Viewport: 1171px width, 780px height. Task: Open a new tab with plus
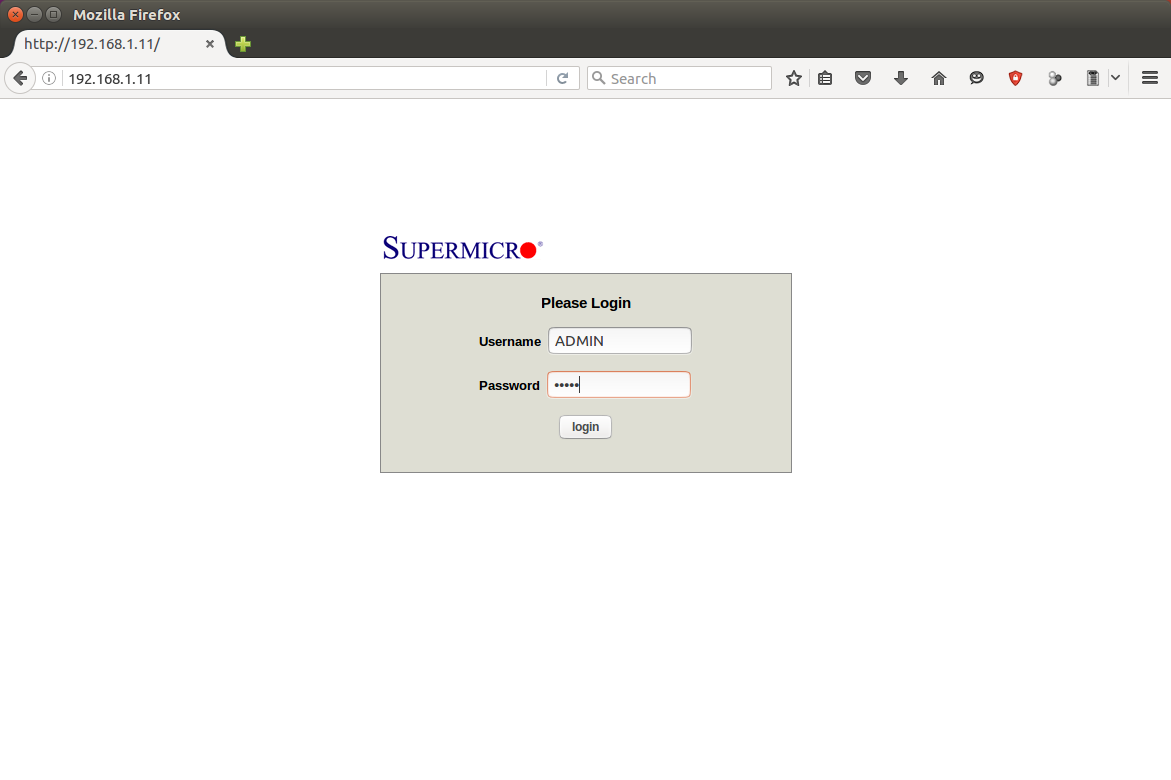click(x=243, y=44)
